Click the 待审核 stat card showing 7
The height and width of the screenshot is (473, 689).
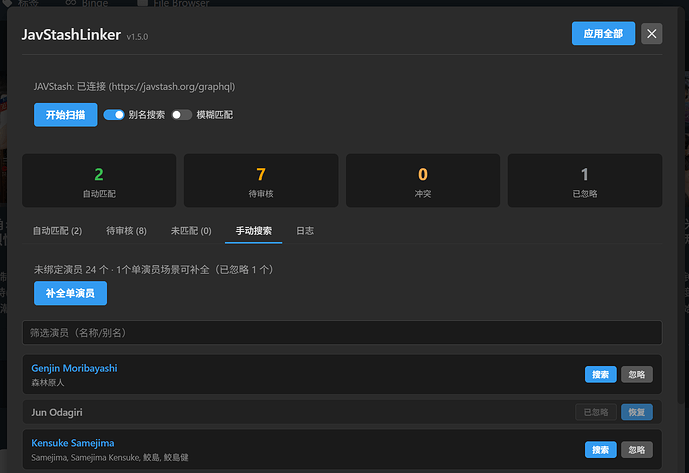(x=261, y=181)
